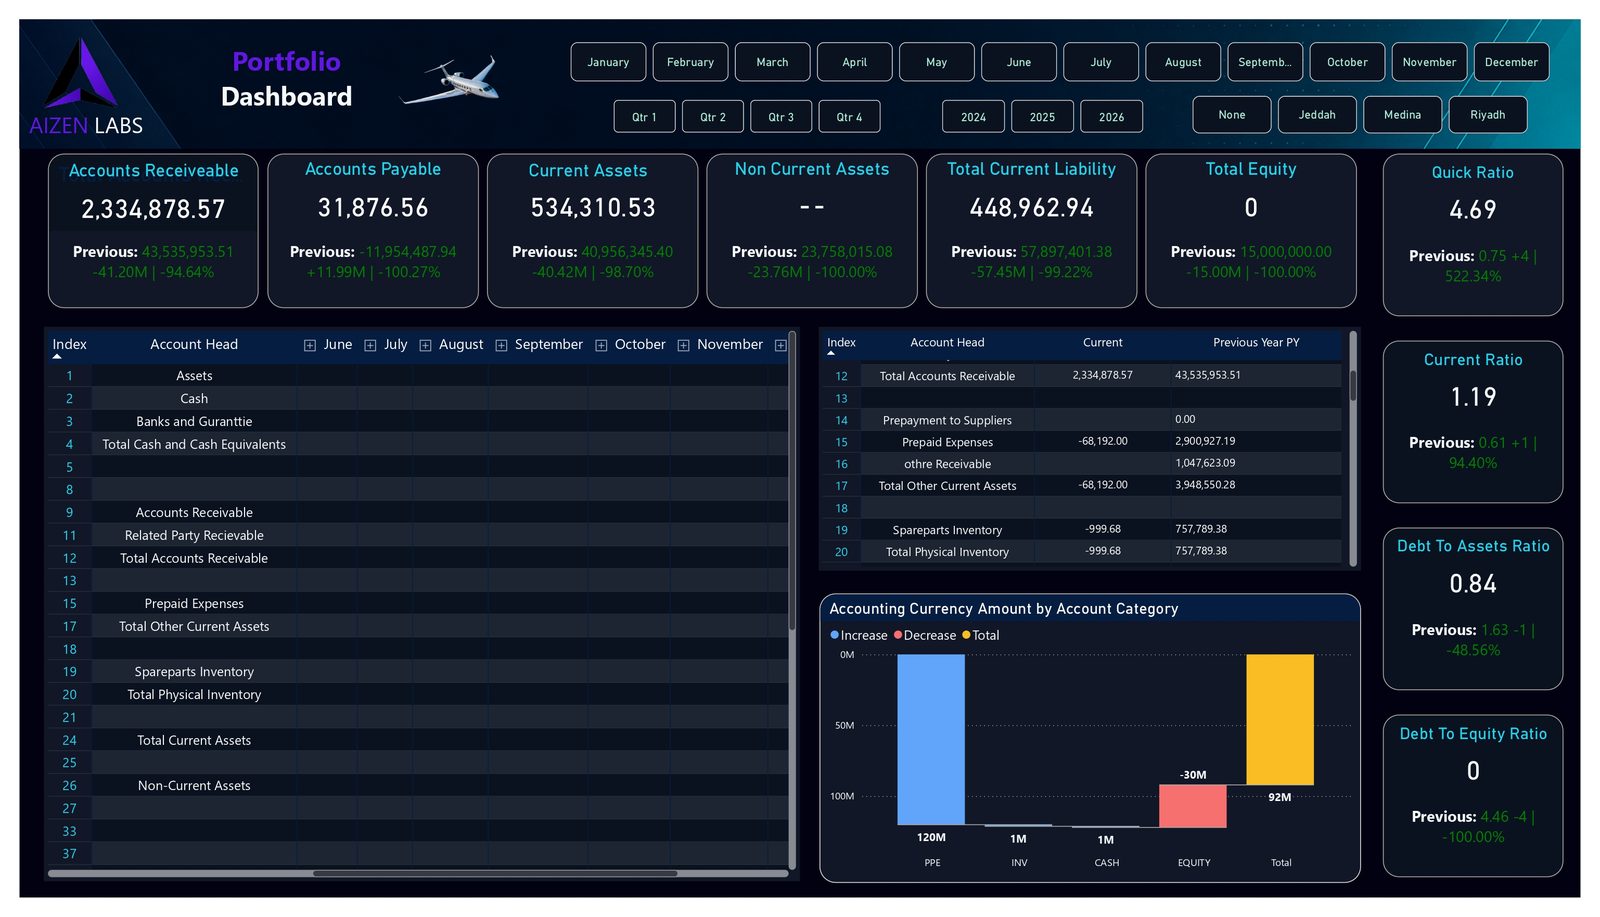The height and width of the screenshot is (917, 1600).
Task: Choose the Jeddah location button
Action: pos(1317,115)
